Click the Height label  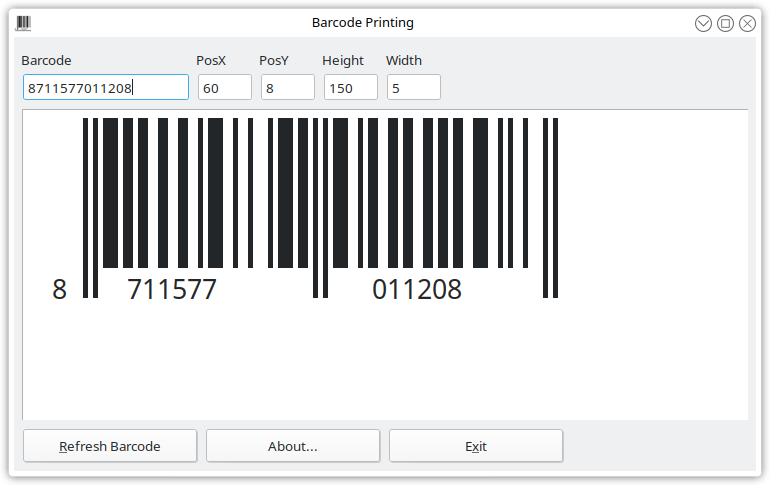[343, 60]
